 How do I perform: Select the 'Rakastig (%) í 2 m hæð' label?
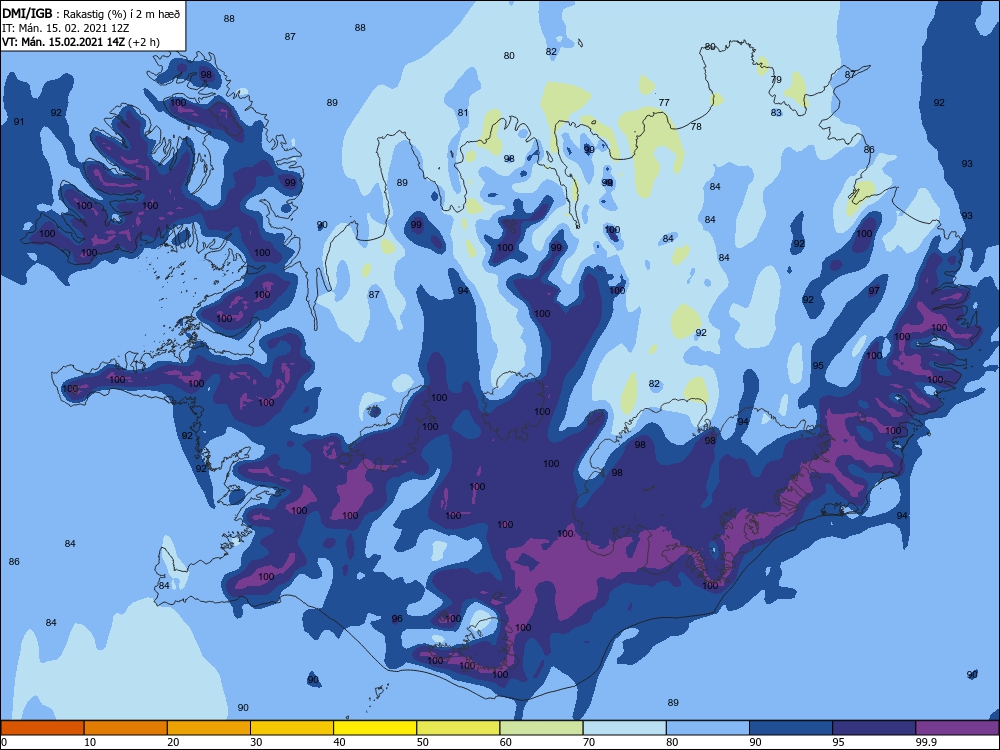121,14
